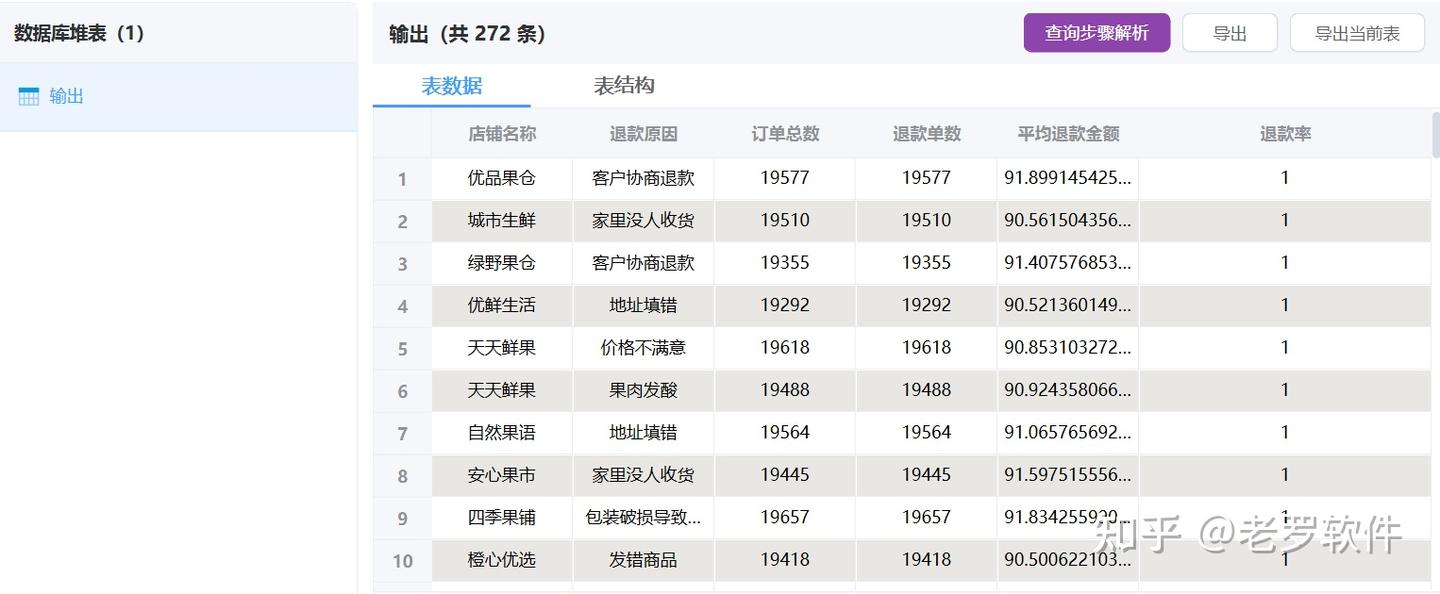Image resolution: width=1440 pixels, height=594 pixels.
Task: Click the 自然果语 store cell
Action: coord(502,433)
